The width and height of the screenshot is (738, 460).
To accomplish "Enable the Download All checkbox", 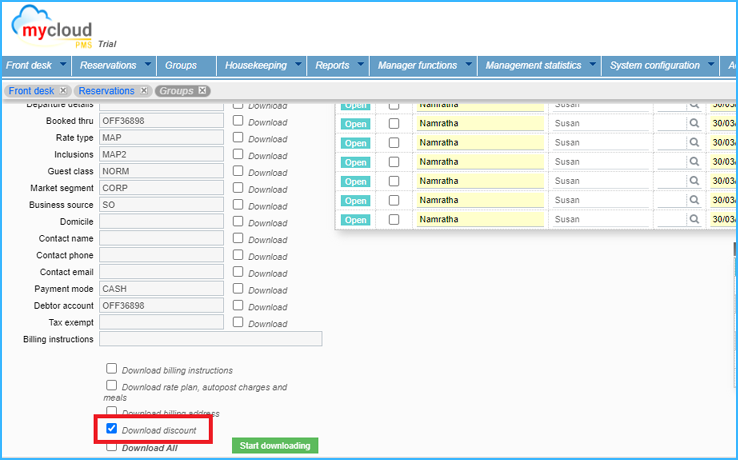I will click(112, 447).
